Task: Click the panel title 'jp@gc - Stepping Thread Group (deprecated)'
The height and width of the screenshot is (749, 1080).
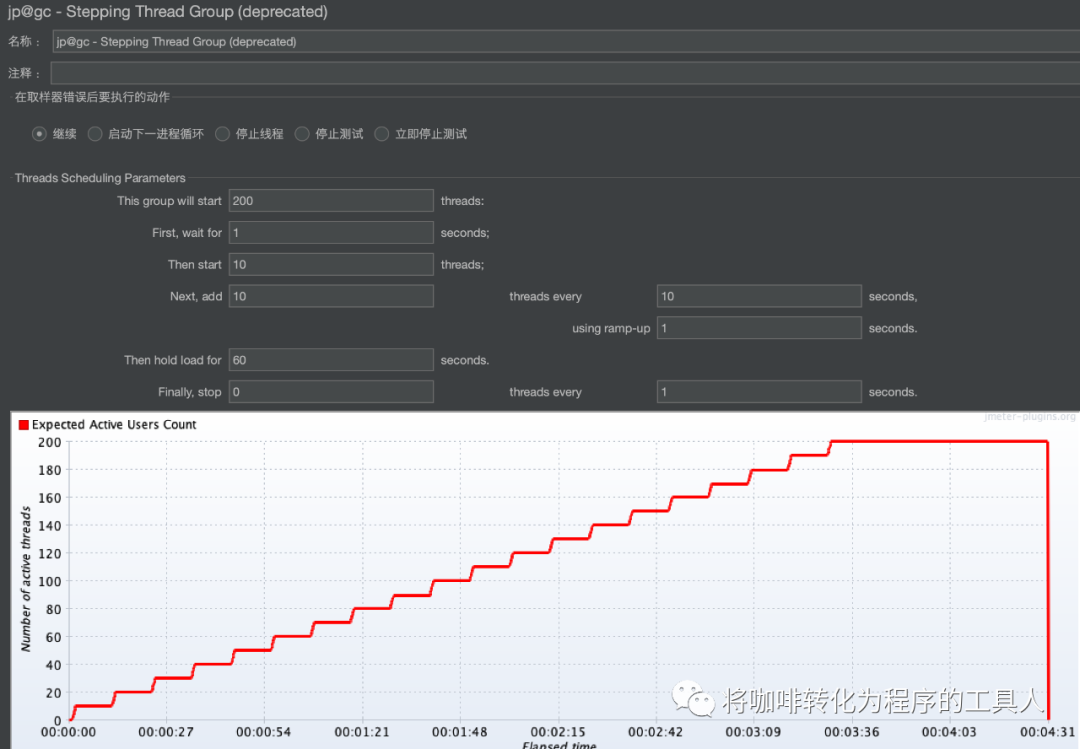Action: (168, 12)
